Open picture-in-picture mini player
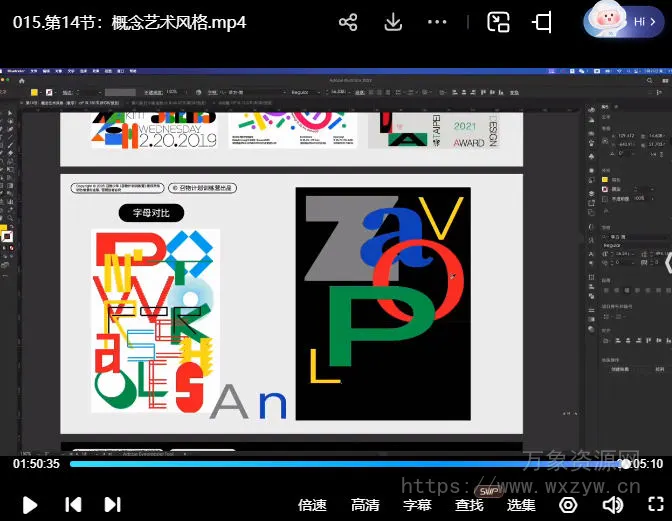Screen dimensions: 672x521 click(498, 22)
